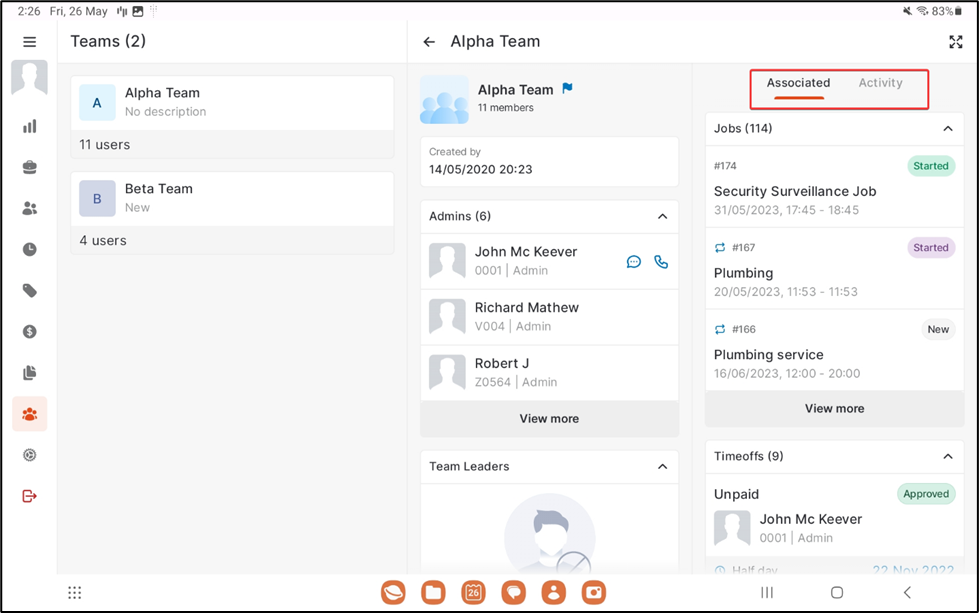This screenshot has height=613, width=979.
Task: Open the hamburger menu
Action: click(29, 42)
